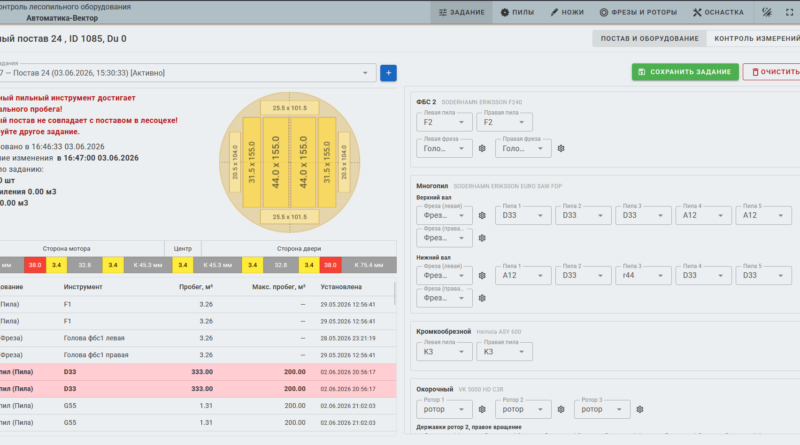This screenshot has width=800, height=445.
Task: Click the Центр column header
Action: (x=183, y=249)
